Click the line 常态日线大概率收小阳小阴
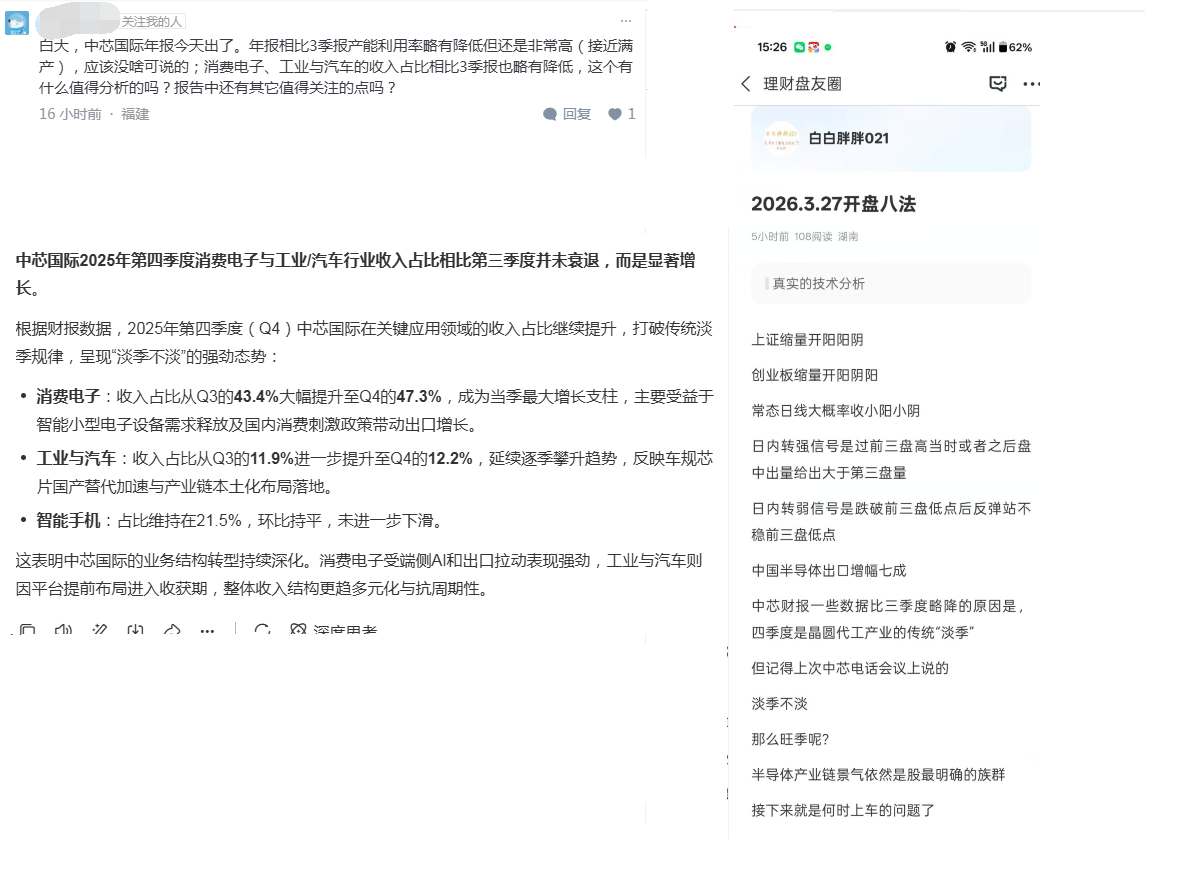 click(x=835, y=411)
